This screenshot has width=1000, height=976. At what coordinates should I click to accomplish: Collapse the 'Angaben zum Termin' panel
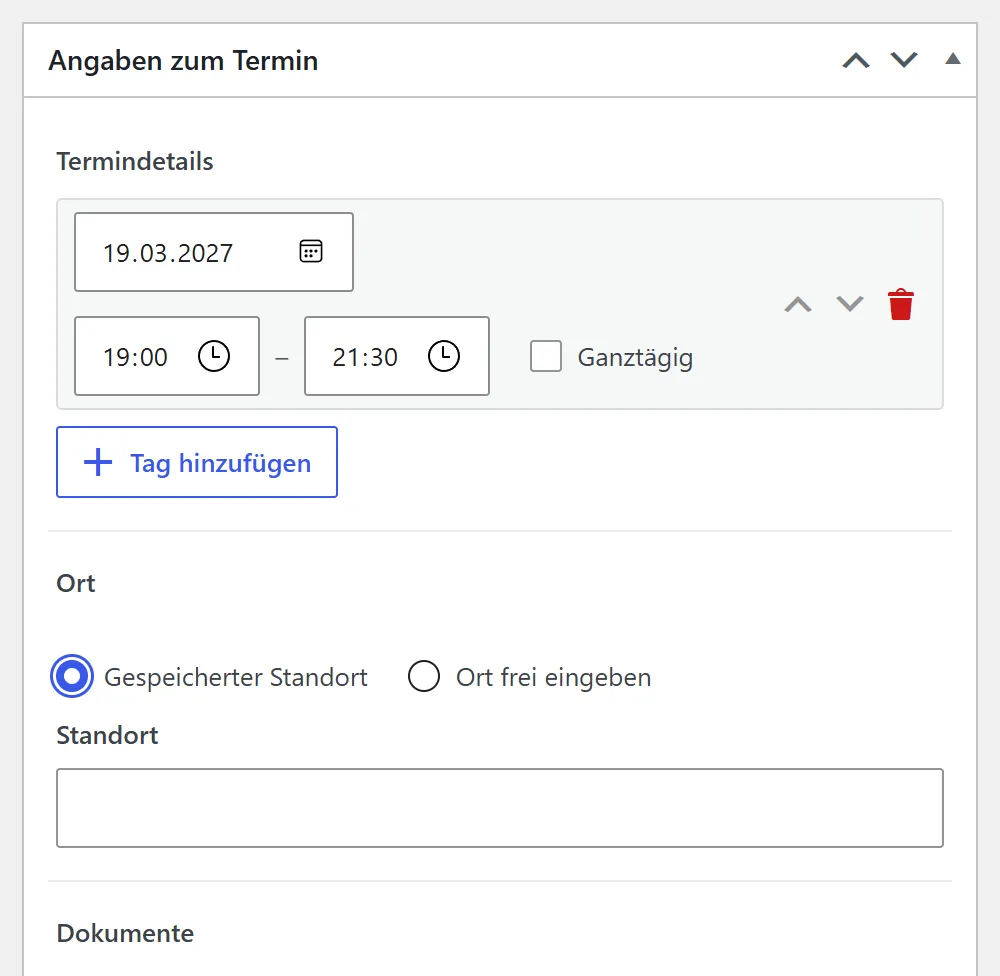tap(953, 59)
